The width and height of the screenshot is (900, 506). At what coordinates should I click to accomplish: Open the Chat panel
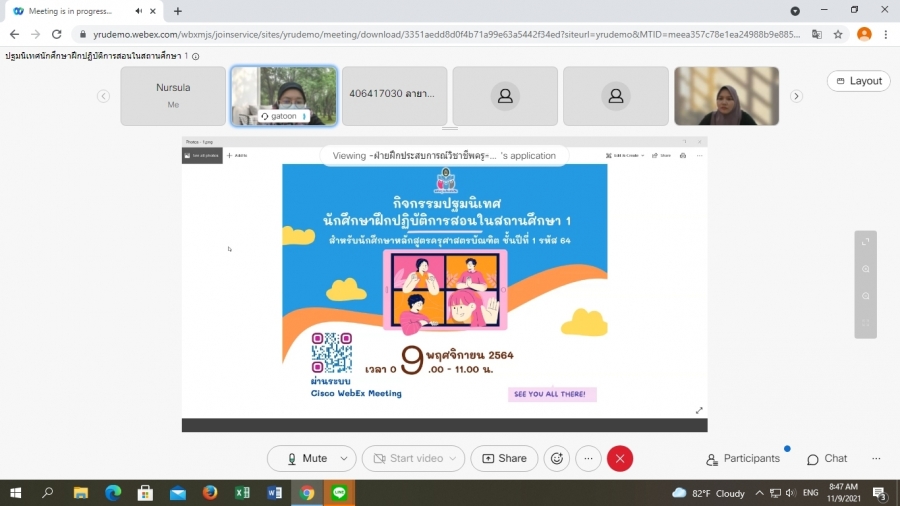tap(827, 458)
